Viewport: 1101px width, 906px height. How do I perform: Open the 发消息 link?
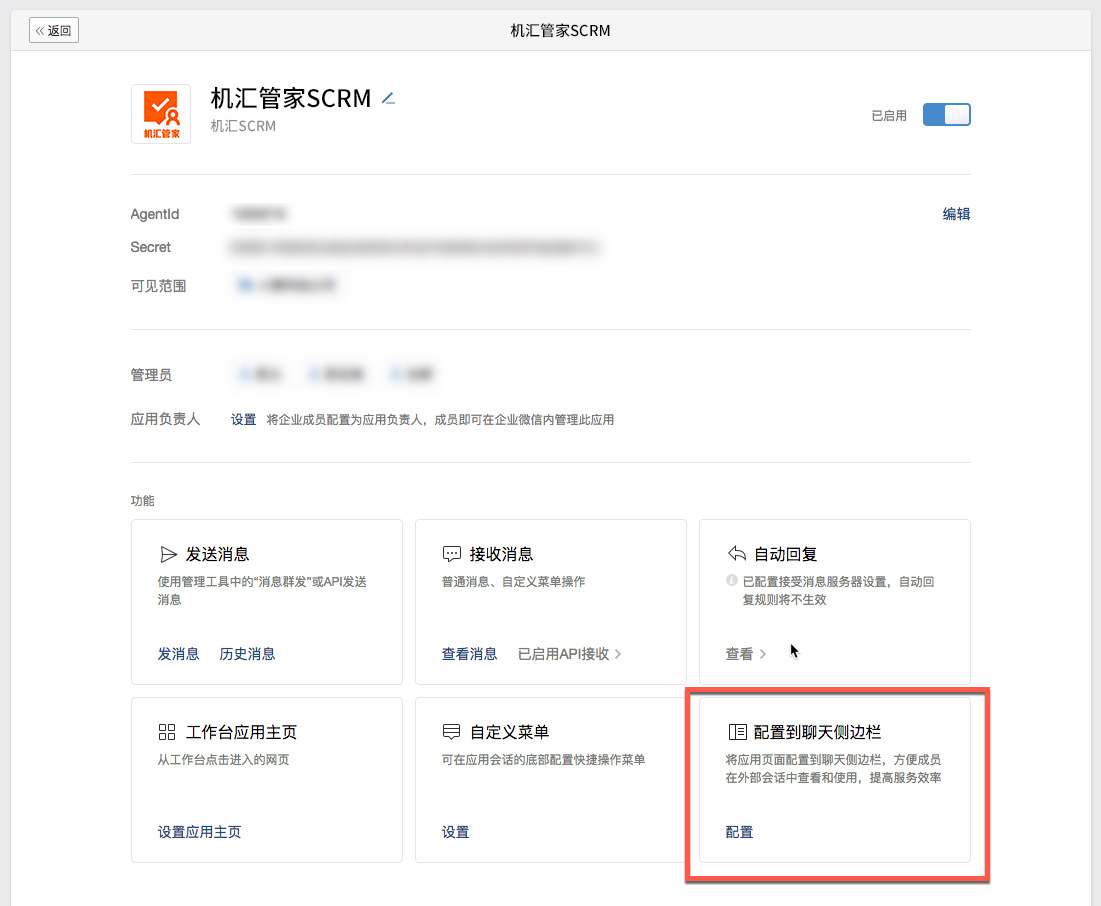tap(178, 654)
